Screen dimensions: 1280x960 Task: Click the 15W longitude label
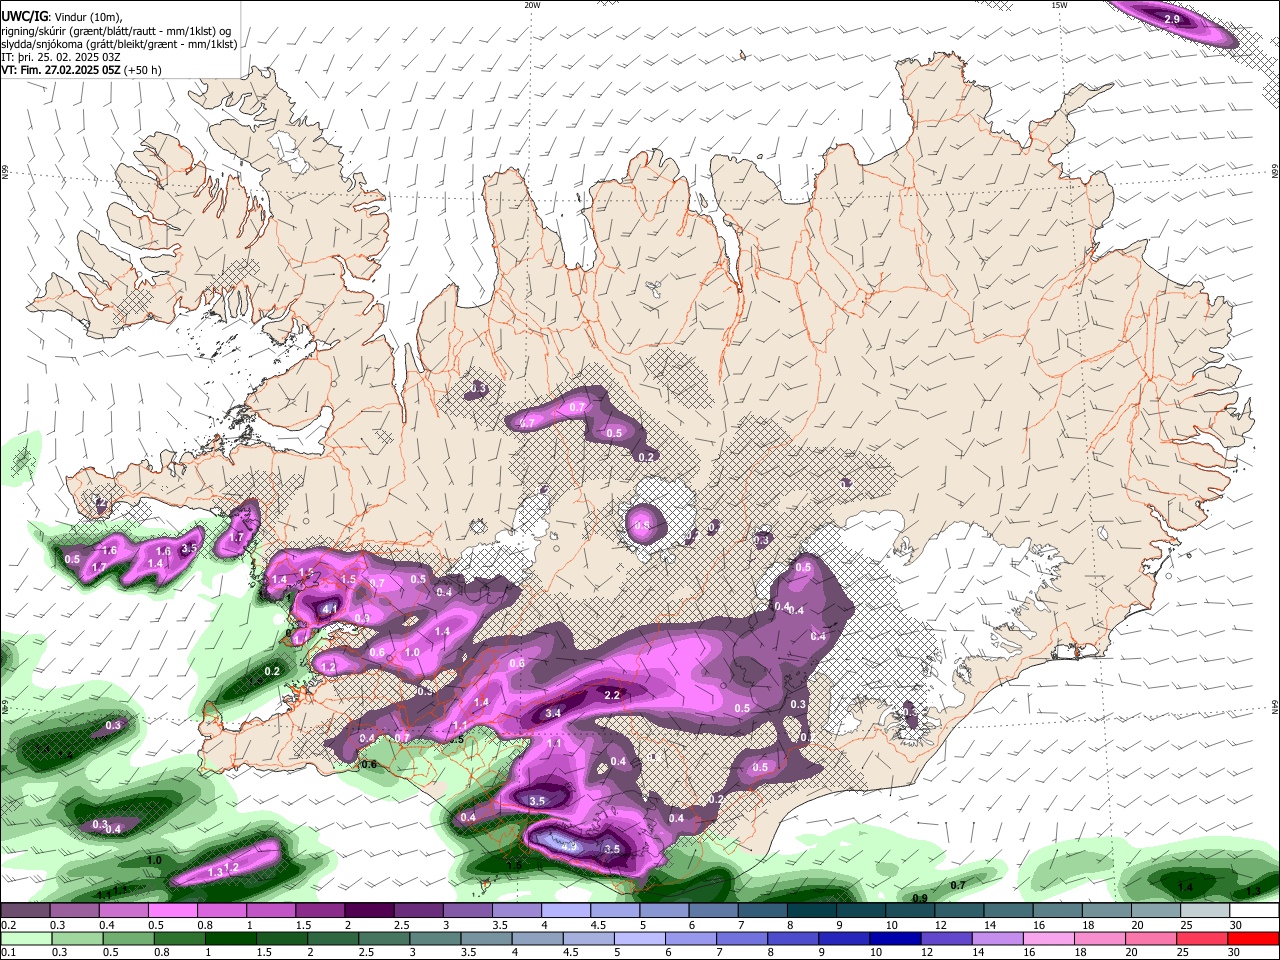(x=1059, y=5)
